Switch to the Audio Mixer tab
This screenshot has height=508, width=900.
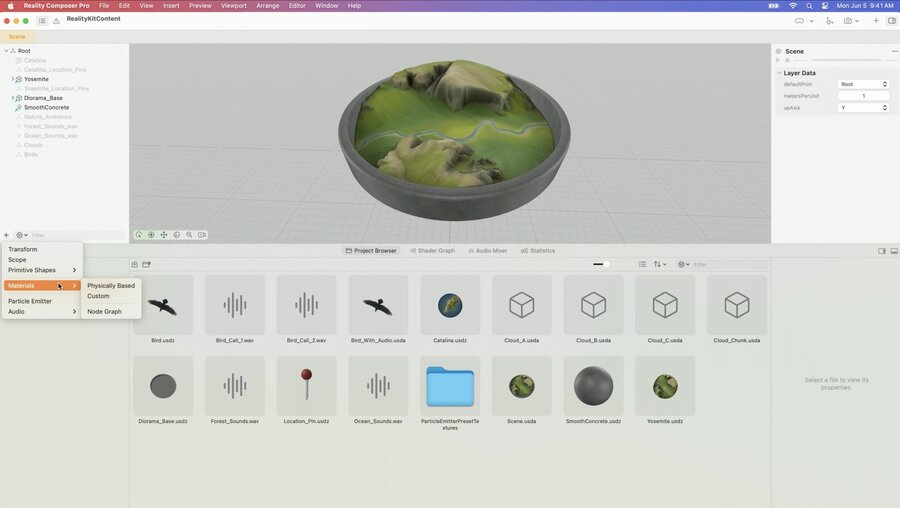(x=488, y=251)
